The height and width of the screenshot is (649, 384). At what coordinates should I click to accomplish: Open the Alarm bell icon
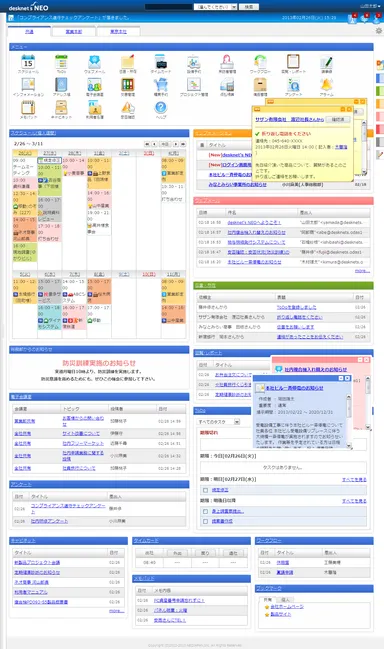point(326,85)
